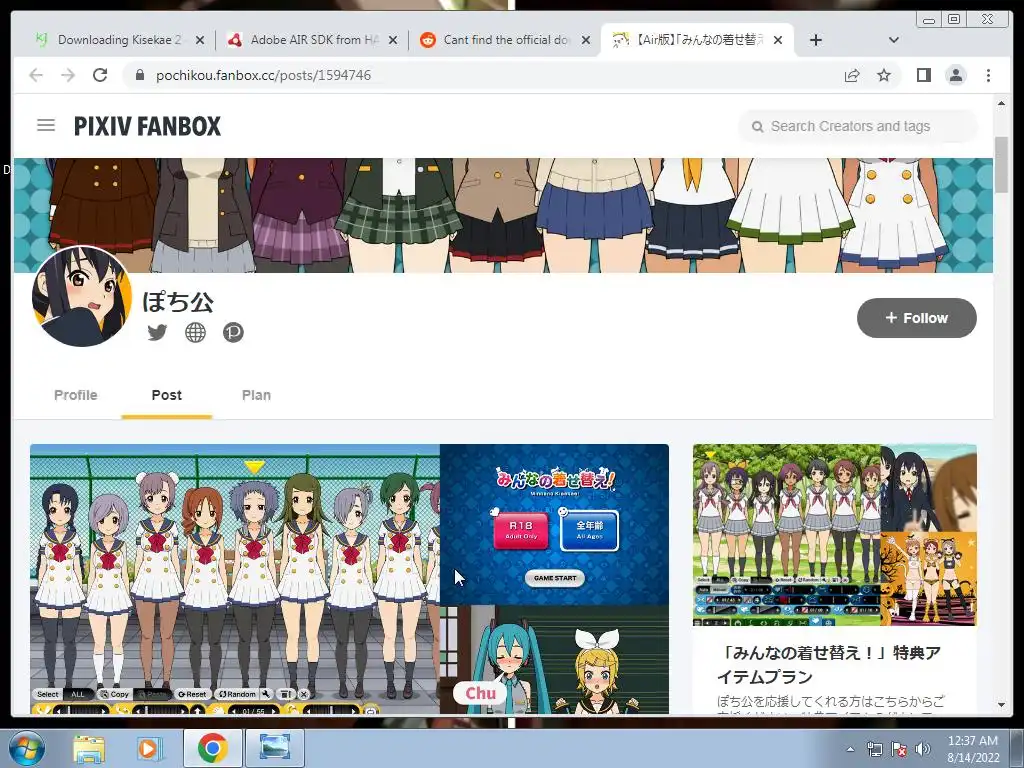The height and width of the screenshot is (768, 1024).
Task: Open the creator's round avatar image
Action: tap(82, 296)
